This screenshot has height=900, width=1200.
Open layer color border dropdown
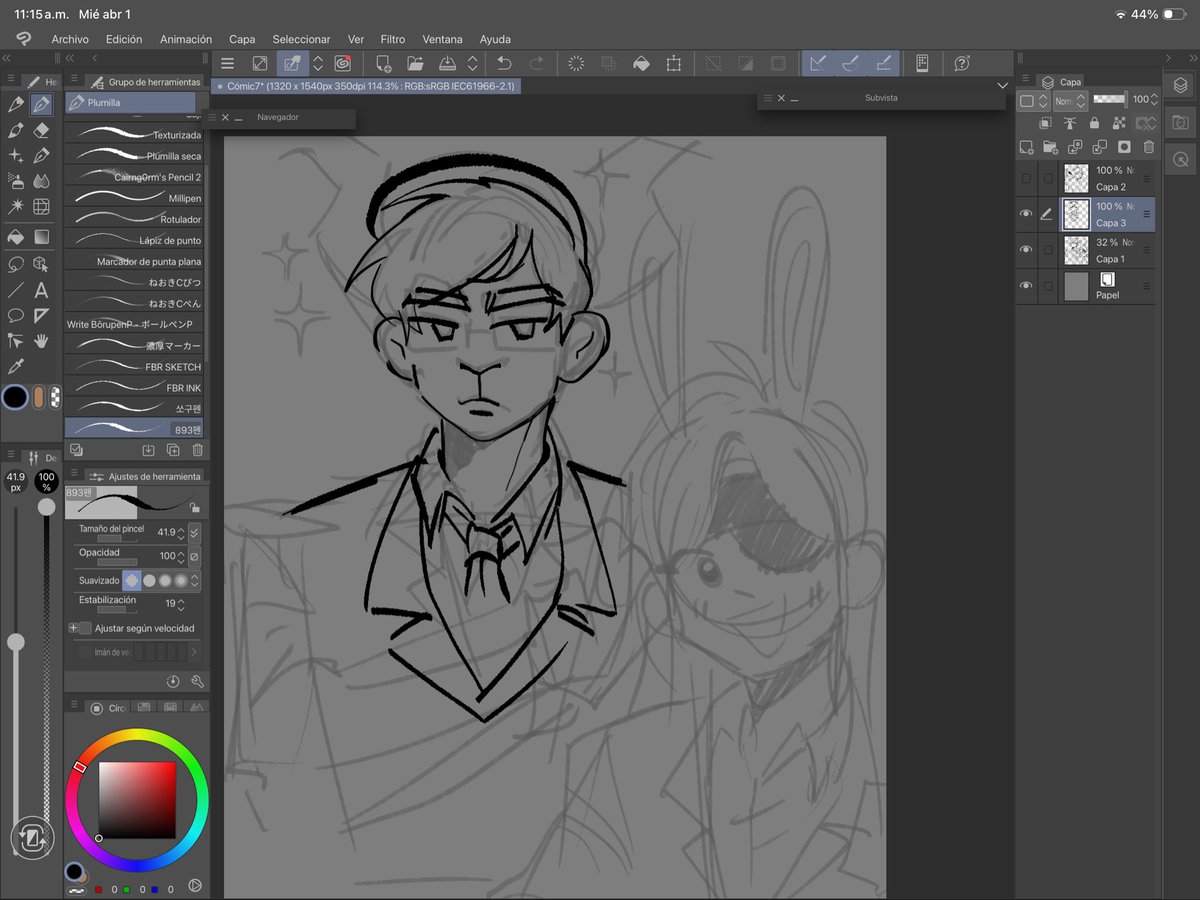pos(1033,100)
